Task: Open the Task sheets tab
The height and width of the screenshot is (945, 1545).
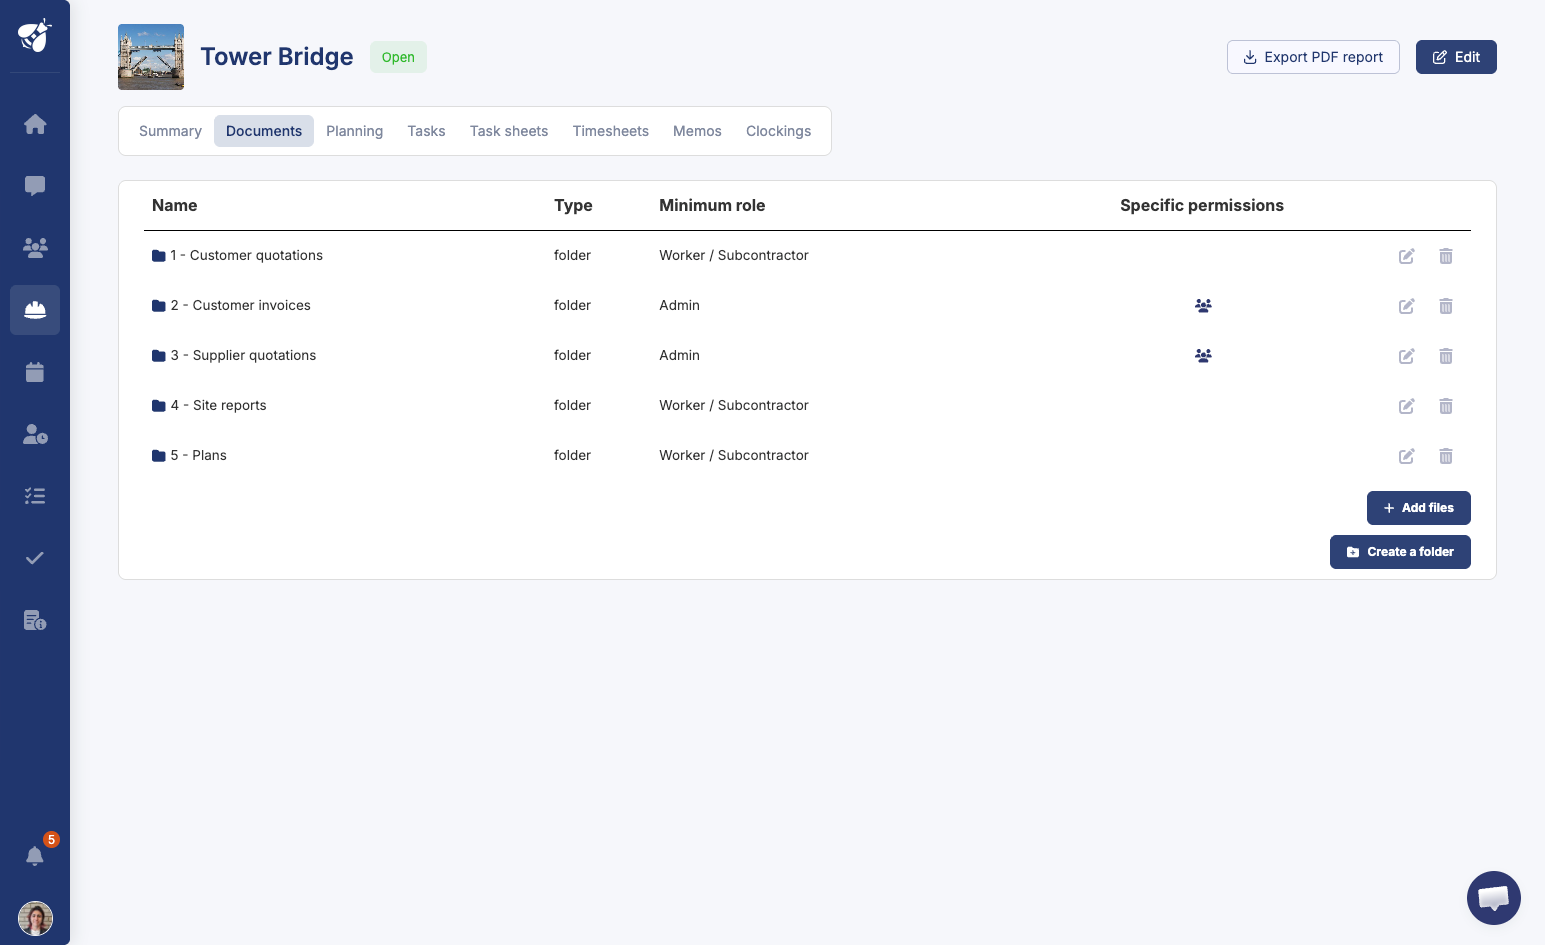Action: (509, 131)
